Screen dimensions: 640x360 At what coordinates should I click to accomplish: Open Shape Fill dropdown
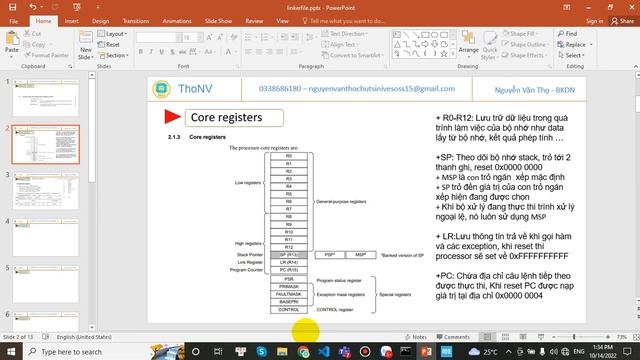pos(520,33)
